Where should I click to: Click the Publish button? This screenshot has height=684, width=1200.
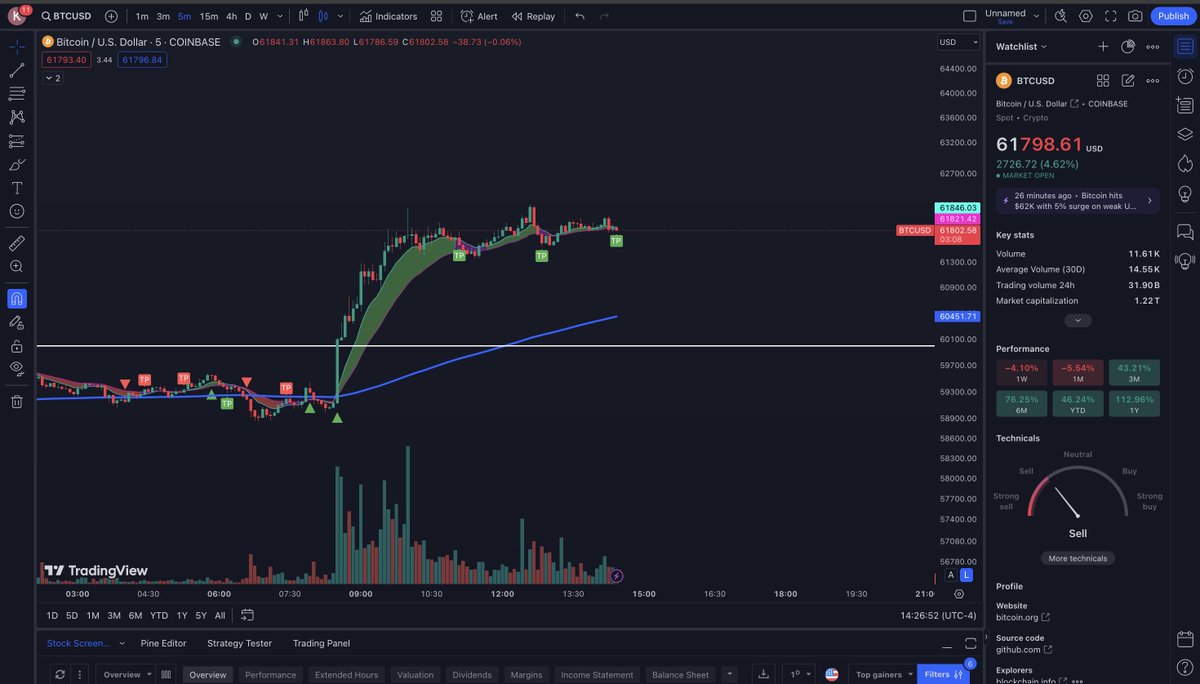click(x=1173, y=16)
